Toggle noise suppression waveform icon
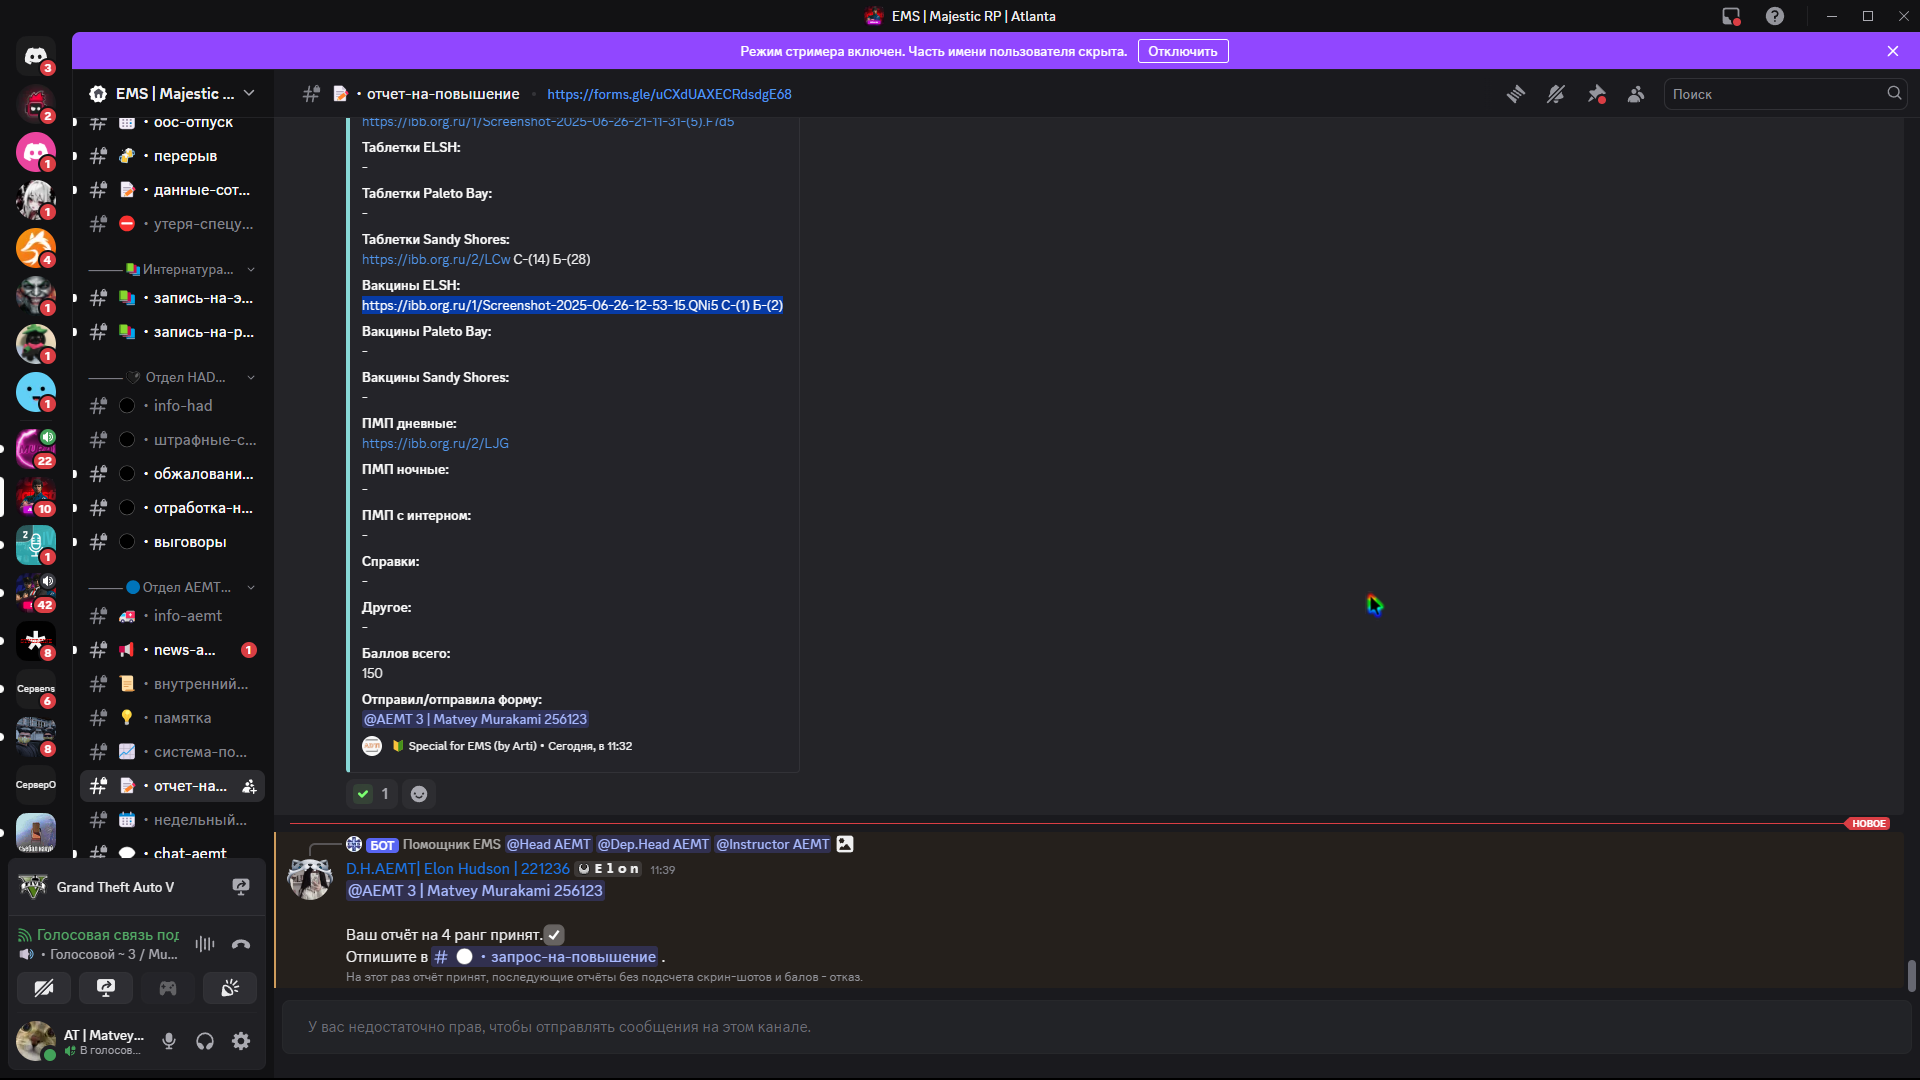 [x=205, y=944]
